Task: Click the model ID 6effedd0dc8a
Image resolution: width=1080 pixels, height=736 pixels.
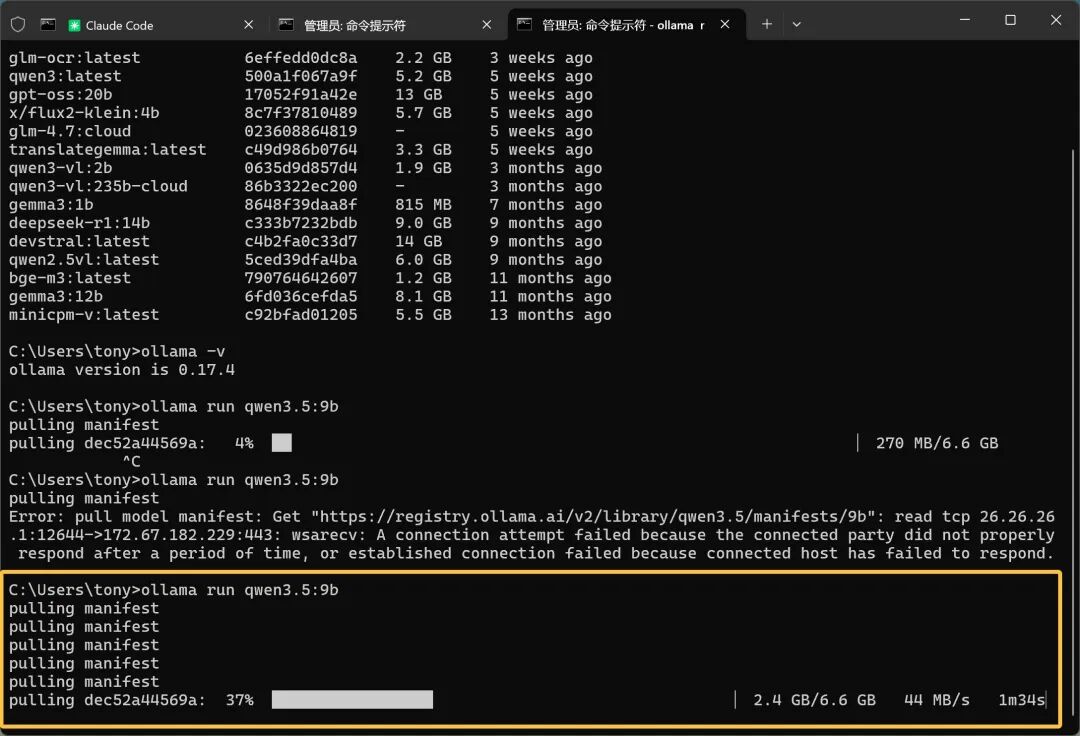Action: pyautogui.click(x=301, y=58)
